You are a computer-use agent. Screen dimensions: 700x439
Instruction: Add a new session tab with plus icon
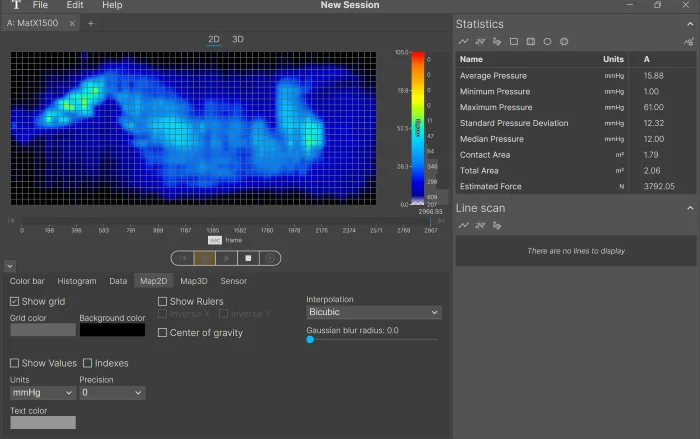coord(91,23)
